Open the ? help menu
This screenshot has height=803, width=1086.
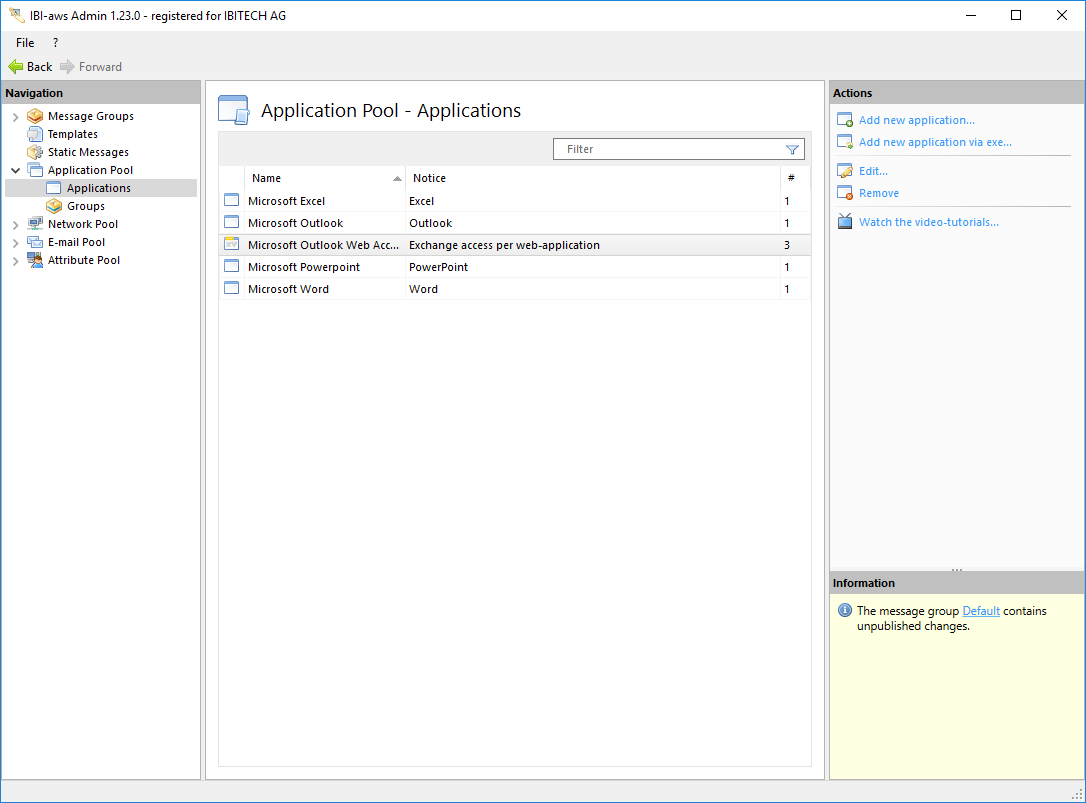[x=55, y=43]
